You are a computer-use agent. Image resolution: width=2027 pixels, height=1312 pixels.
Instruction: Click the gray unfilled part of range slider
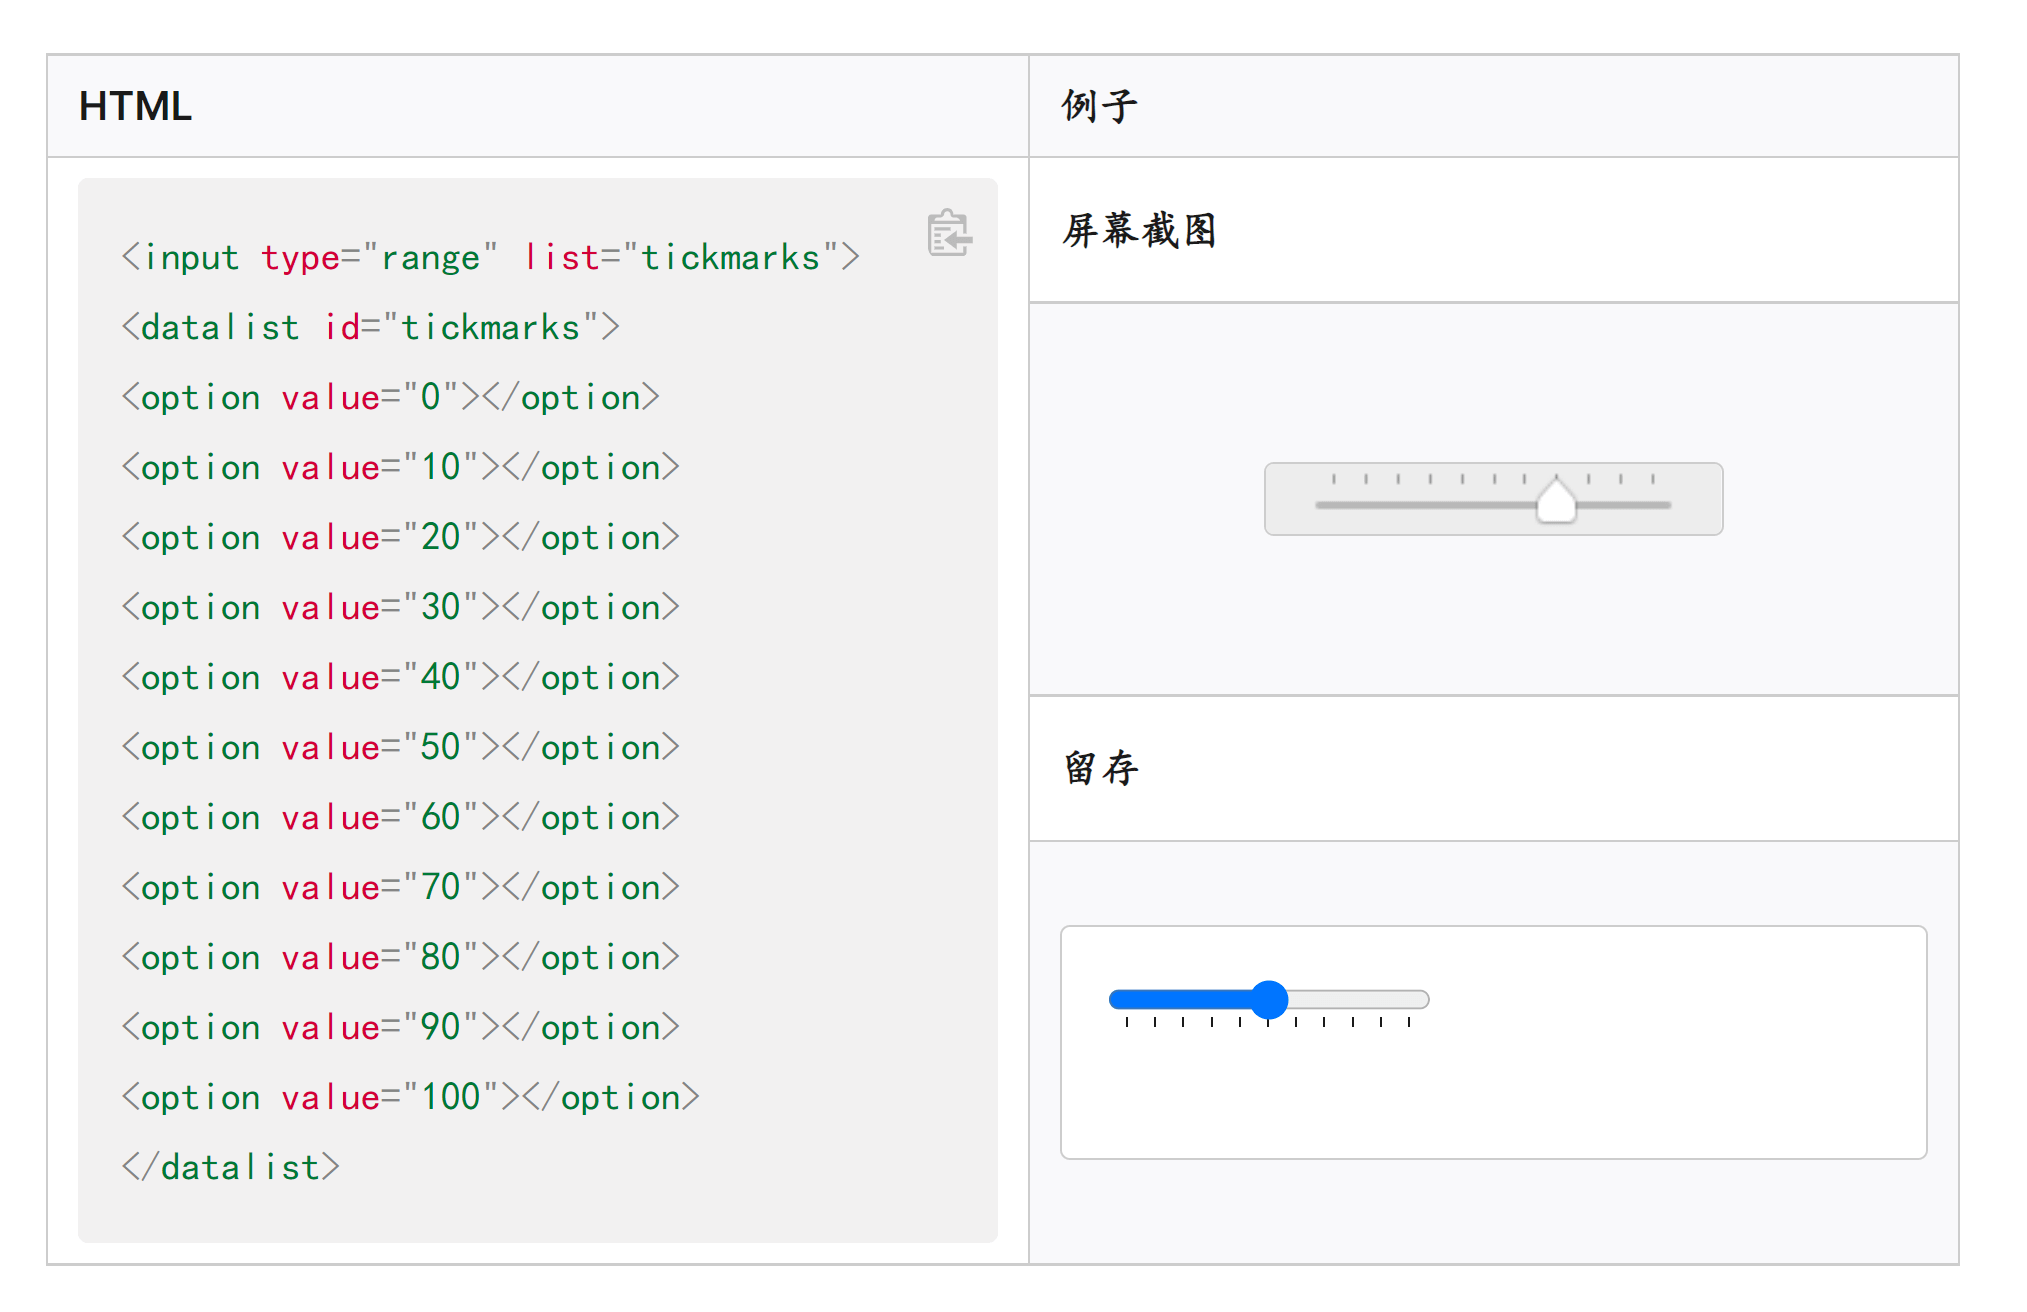coord(1360,999)
